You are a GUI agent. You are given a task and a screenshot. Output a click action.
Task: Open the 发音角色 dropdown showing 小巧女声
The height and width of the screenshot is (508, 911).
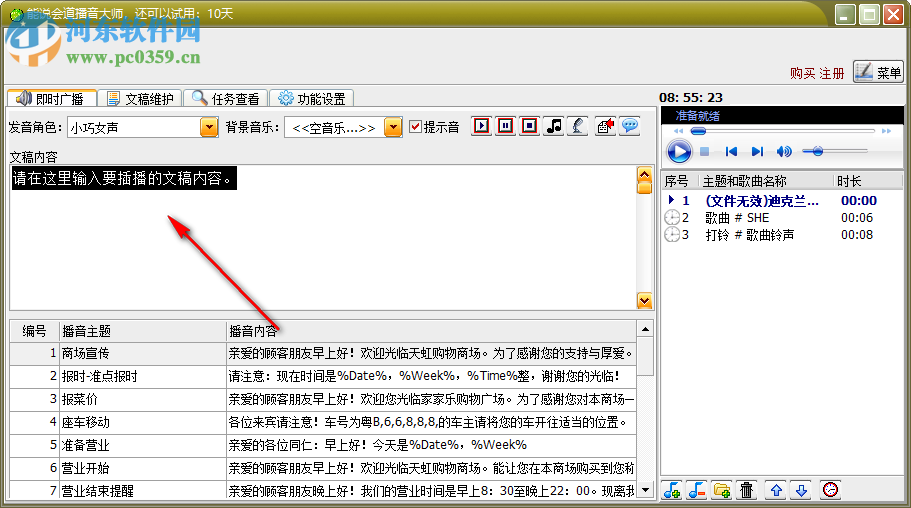coord(209,127)
